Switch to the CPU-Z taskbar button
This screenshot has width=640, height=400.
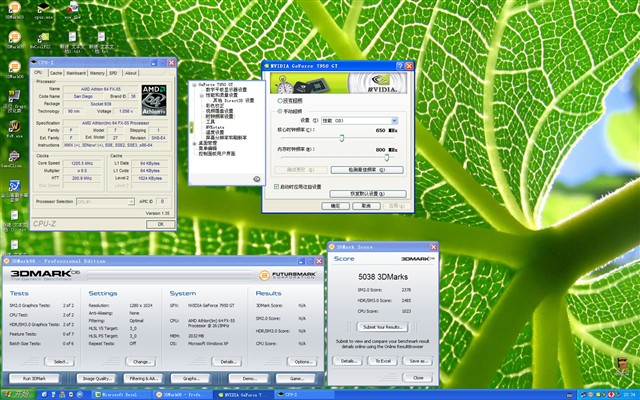tap(304, 395)
